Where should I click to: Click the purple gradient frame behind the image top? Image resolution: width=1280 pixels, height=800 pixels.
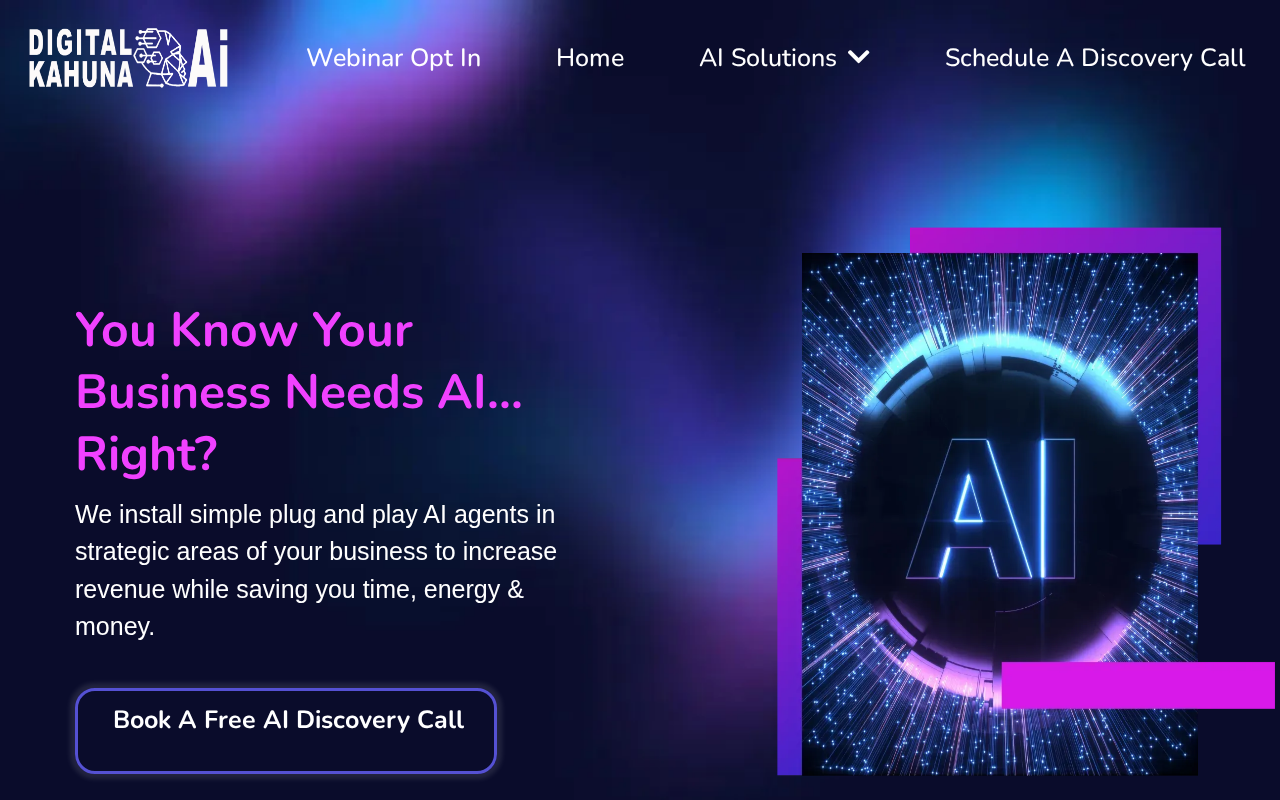click(x=1065, y=240)
